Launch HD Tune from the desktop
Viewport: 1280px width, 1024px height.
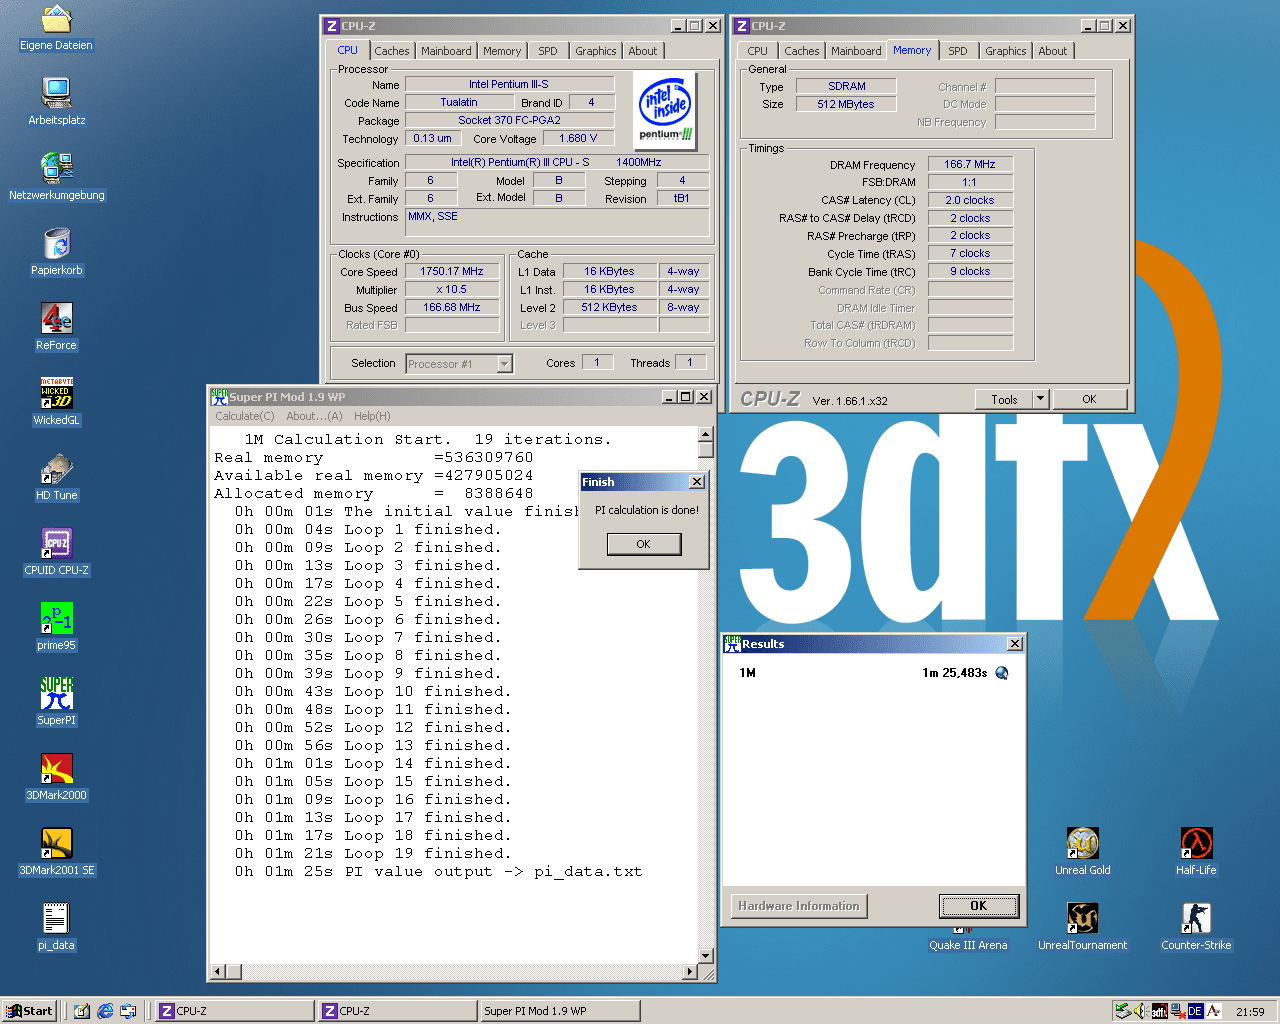57,476
